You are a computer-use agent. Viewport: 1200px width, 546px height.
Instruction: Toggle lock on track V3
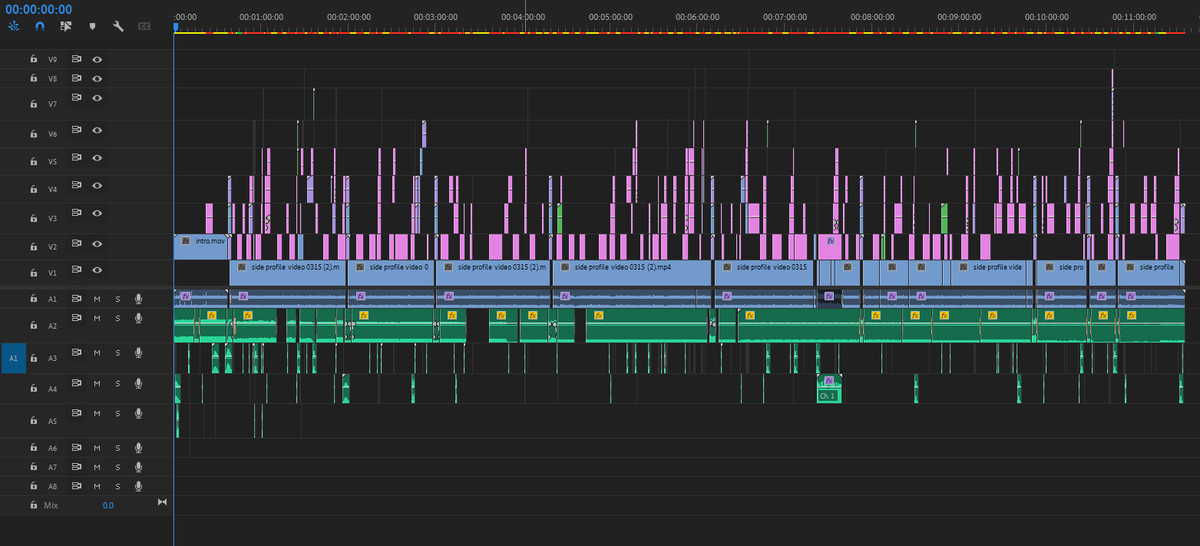click(x=33, y=217)
